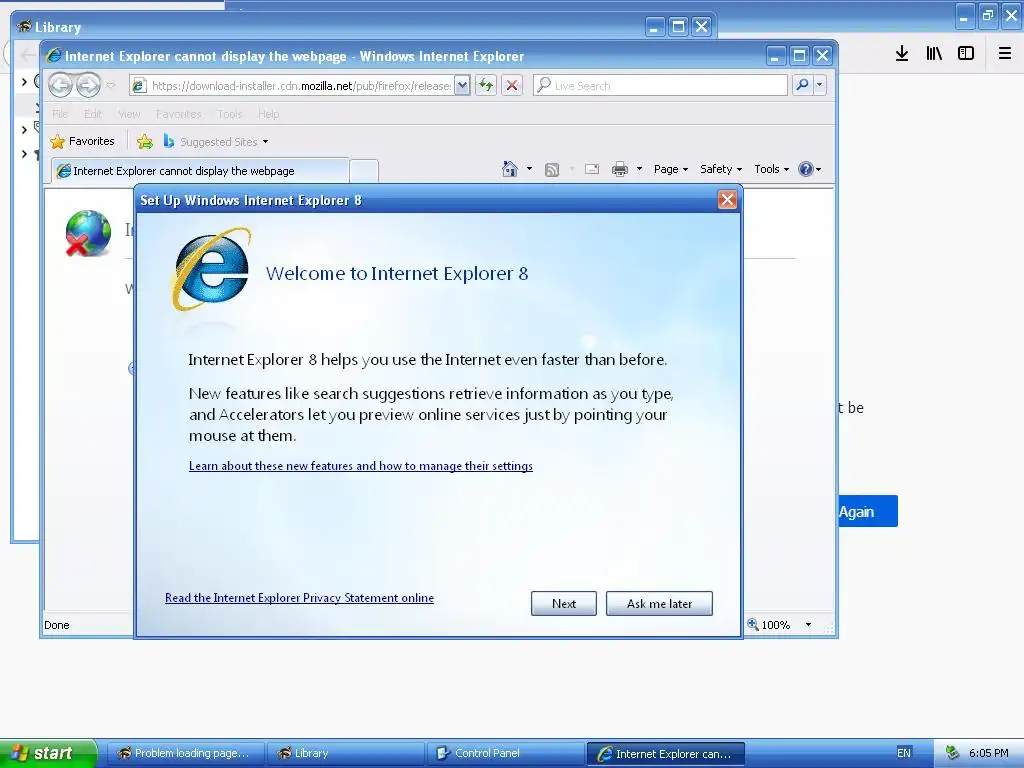Image resolution: width=1024 pixels, height=768 pixels.
Task: Click the IE Back arrow button
Action: pyautogui.click(x=61, y=85)
